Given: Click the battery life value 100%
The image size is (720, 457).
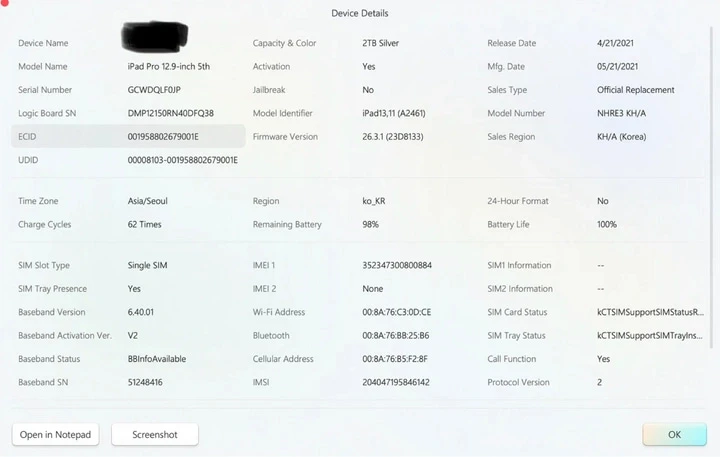Looking at the screenshot, I should tap(607, 224).
